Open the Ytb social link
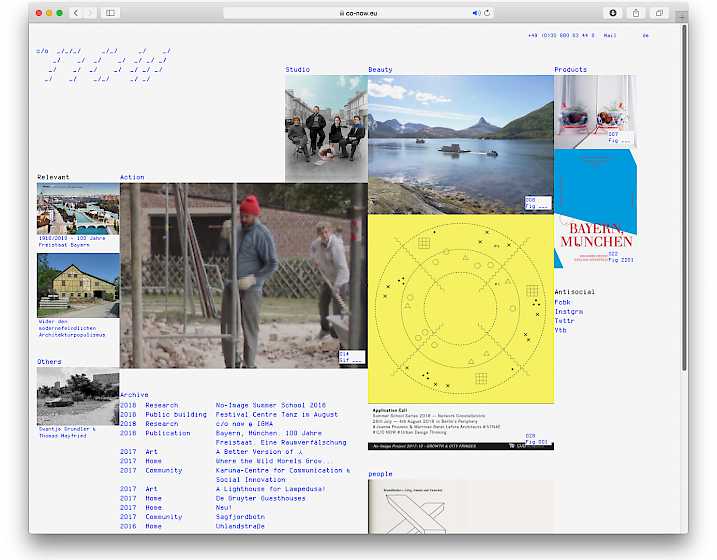717x560 pixels. click(x=560, y=330)
